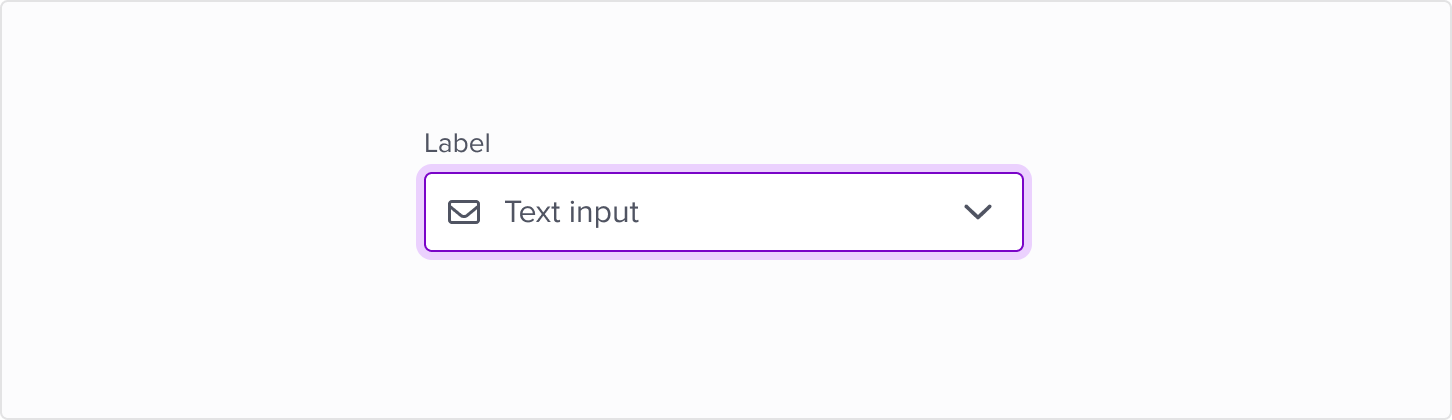Toggle the dropdown list with the caret
Screen dimensions: 1452x420
pyautogui.click(x=977, y=212)
